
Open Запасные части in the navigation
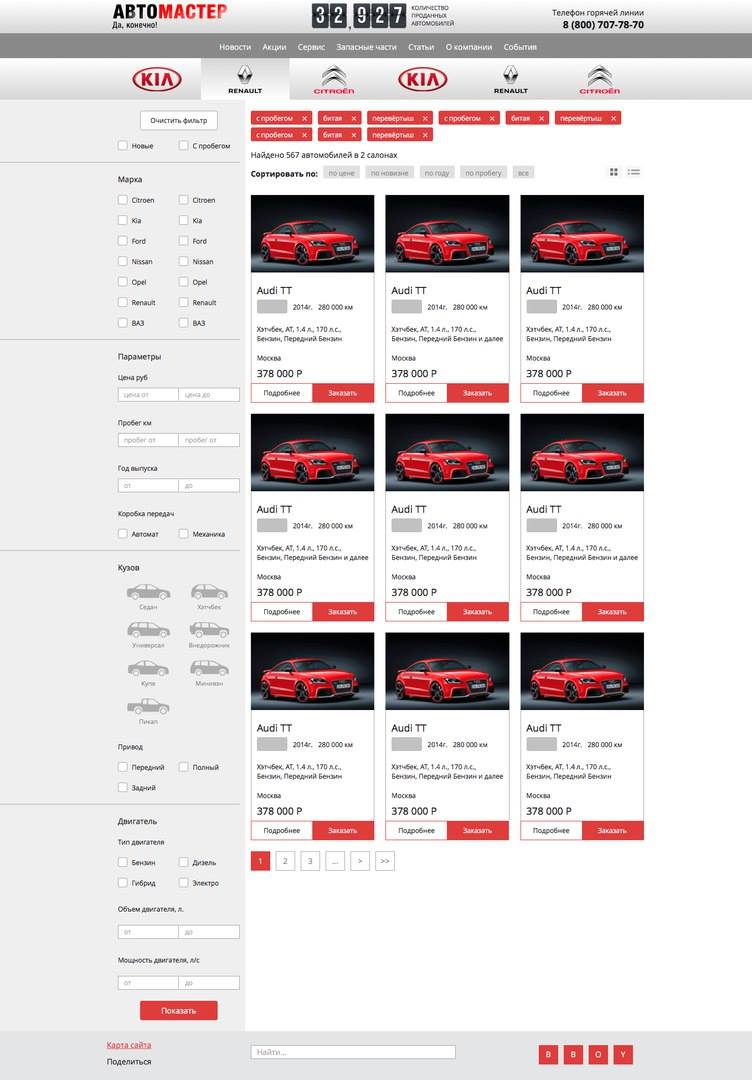coord(366,47)
